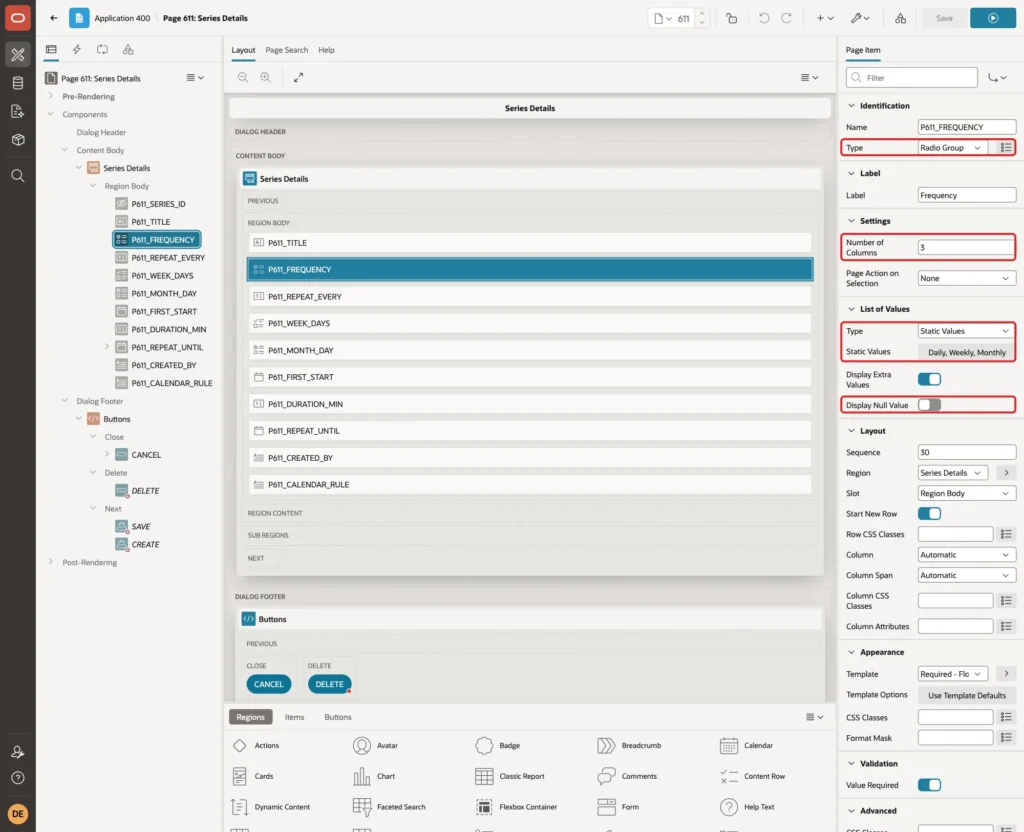The width and height of the screenshot is (1024, 832).
Task: Open the Processing tab icon
Action: (103, 50)
